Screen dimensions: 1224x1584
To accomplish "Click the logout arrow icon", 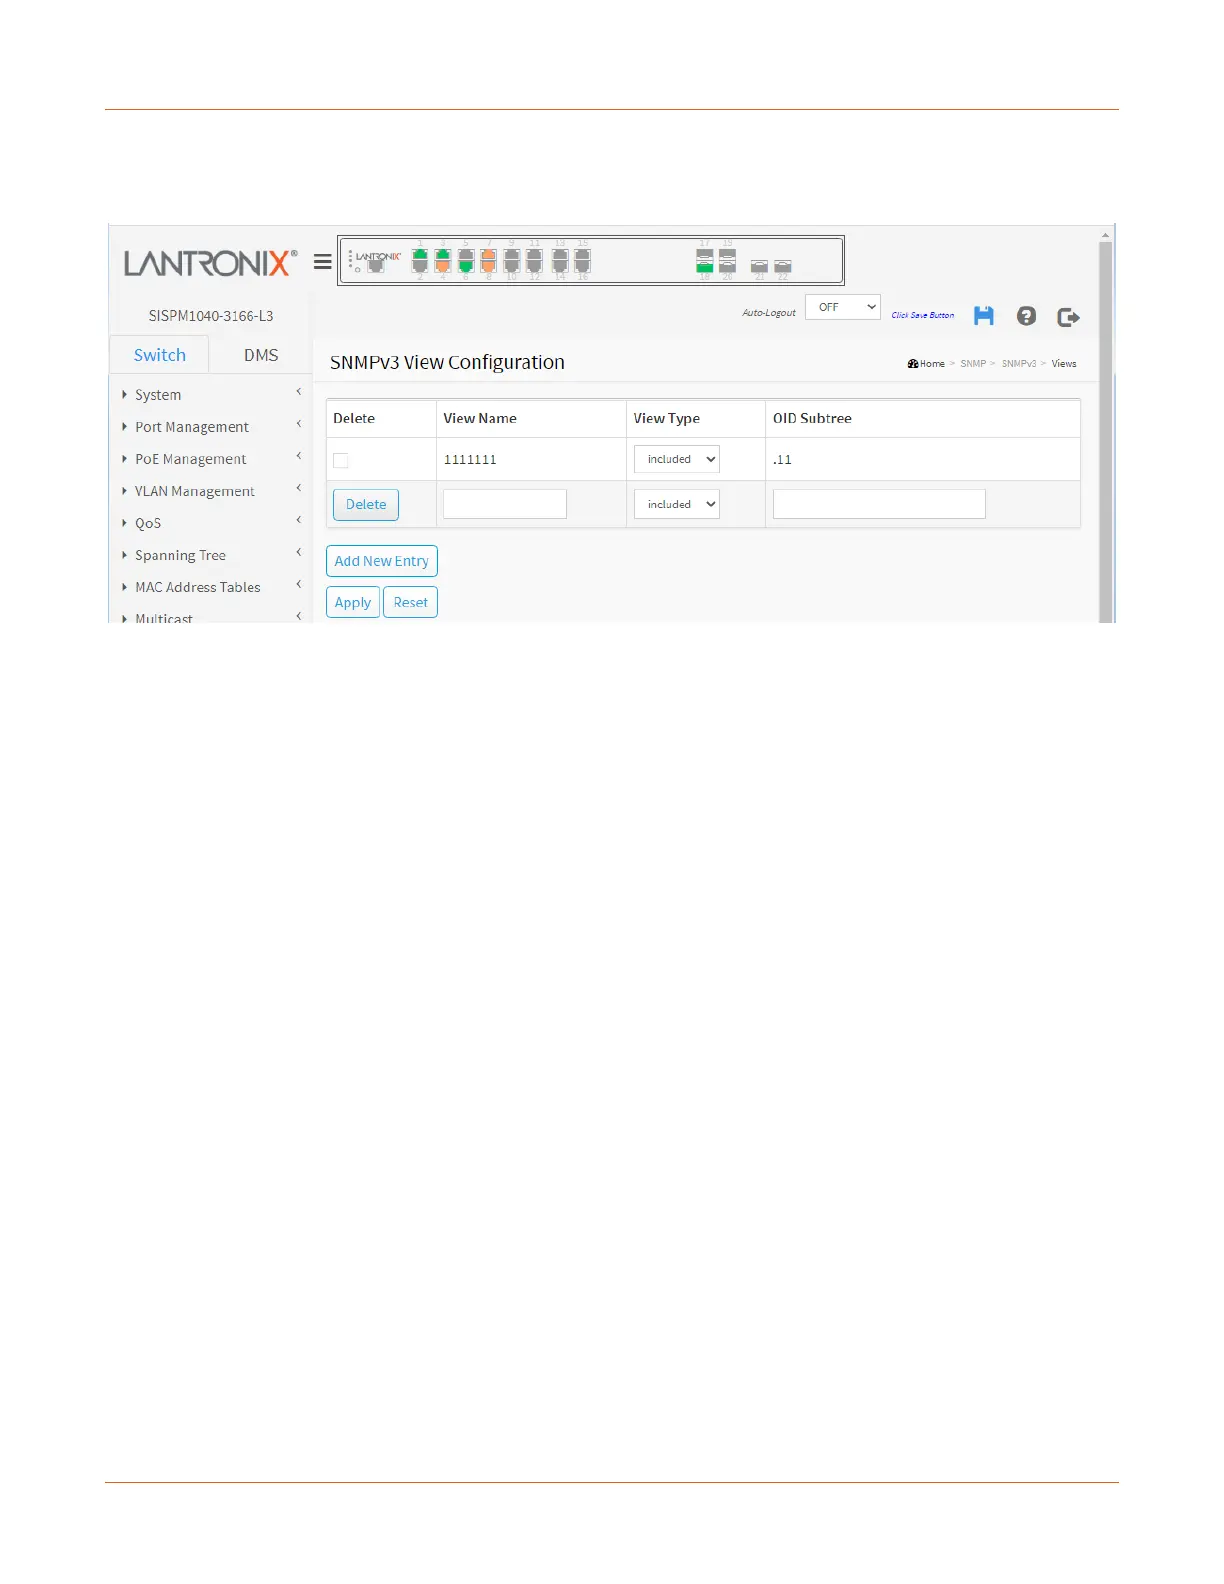I will 1068,317.
